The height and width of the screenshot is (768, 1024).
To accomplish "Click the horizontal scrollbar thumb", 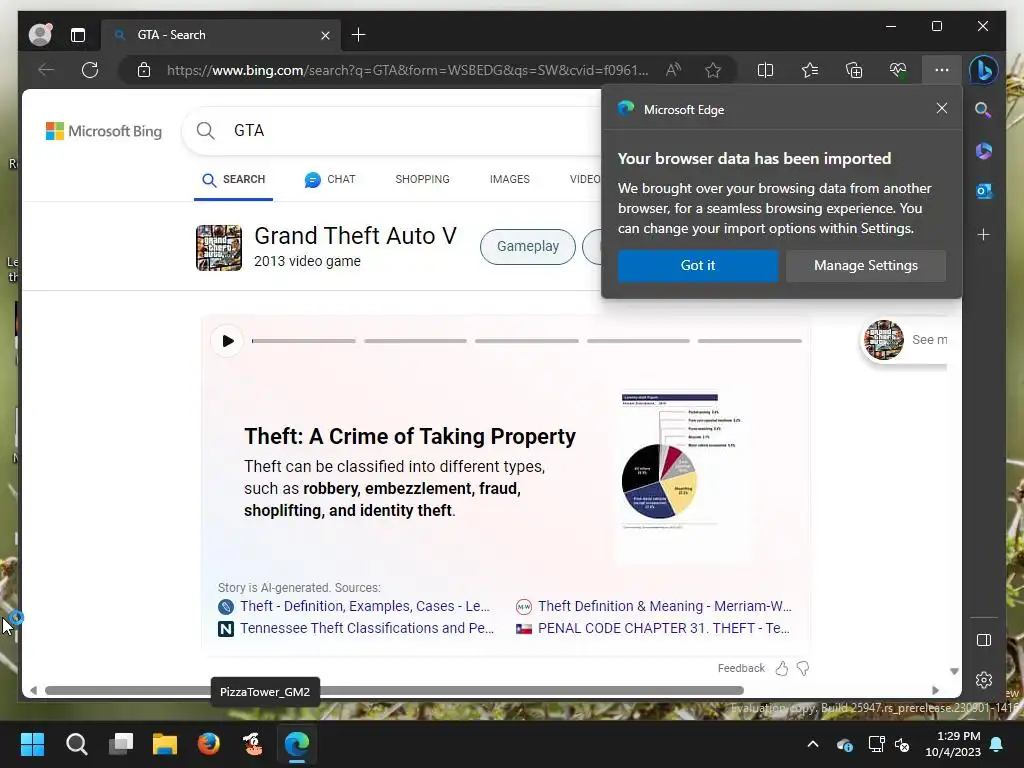I will [x=394, y=690].
